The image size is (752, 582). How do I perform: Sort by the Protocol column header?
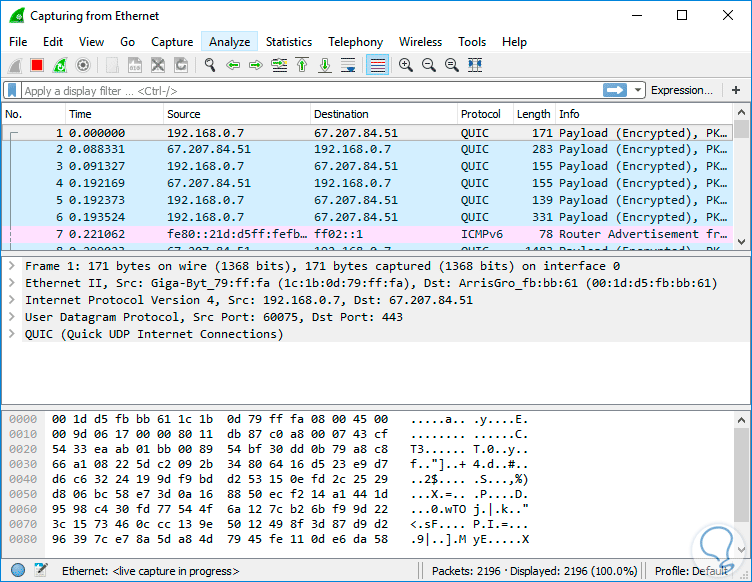(485, 114)
